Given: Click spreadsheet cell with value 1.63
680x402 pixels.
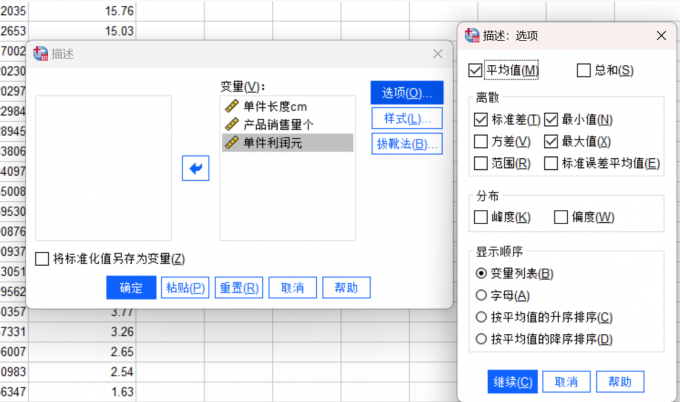Looking at the screenshot, I should (x=82, y=392).
